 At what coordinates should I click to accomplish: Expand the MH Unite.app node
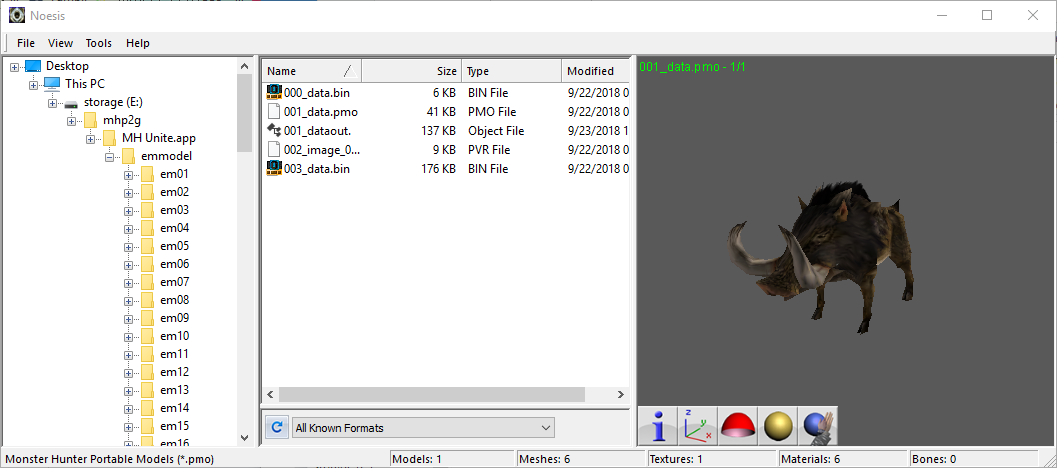pyautogui.click(x=90, y=139)
